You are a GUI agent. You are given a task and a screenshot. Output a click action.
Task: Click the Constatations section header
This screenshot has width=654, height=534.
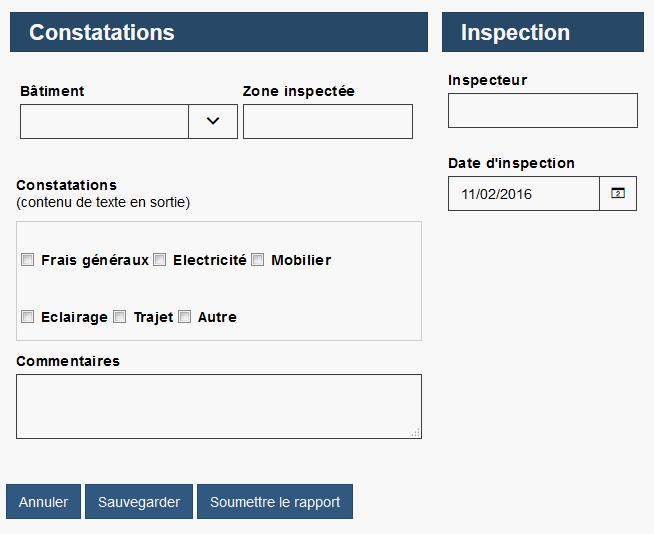point(219,32)
